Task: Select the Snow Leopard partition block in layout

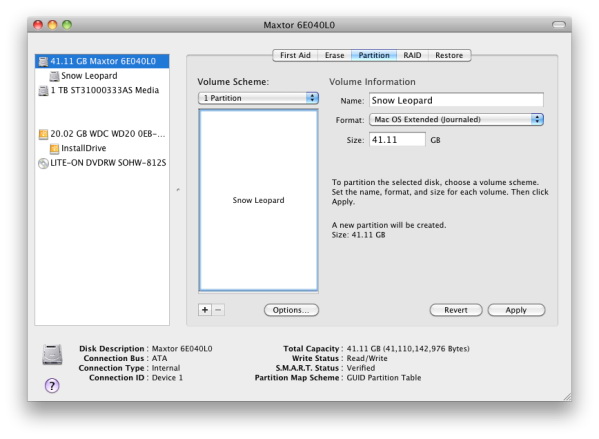Action: (x=258, y=200)
